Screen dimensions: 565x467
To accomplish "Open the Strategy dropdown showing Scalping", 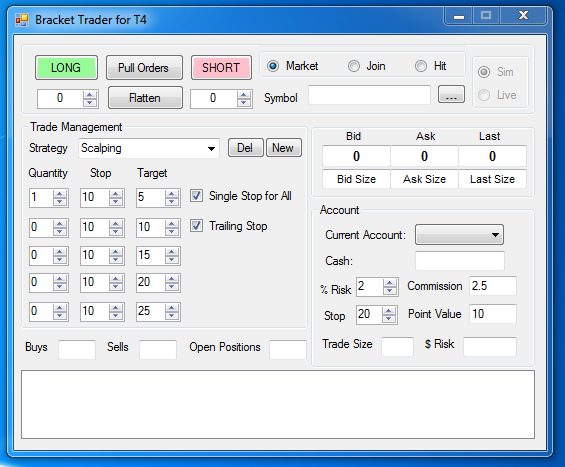I will coord(149,148).
